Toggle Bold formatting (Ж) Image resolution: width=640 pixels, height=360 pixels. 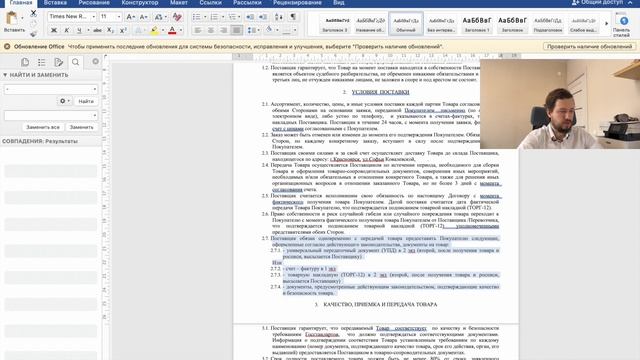coord(53,30)
